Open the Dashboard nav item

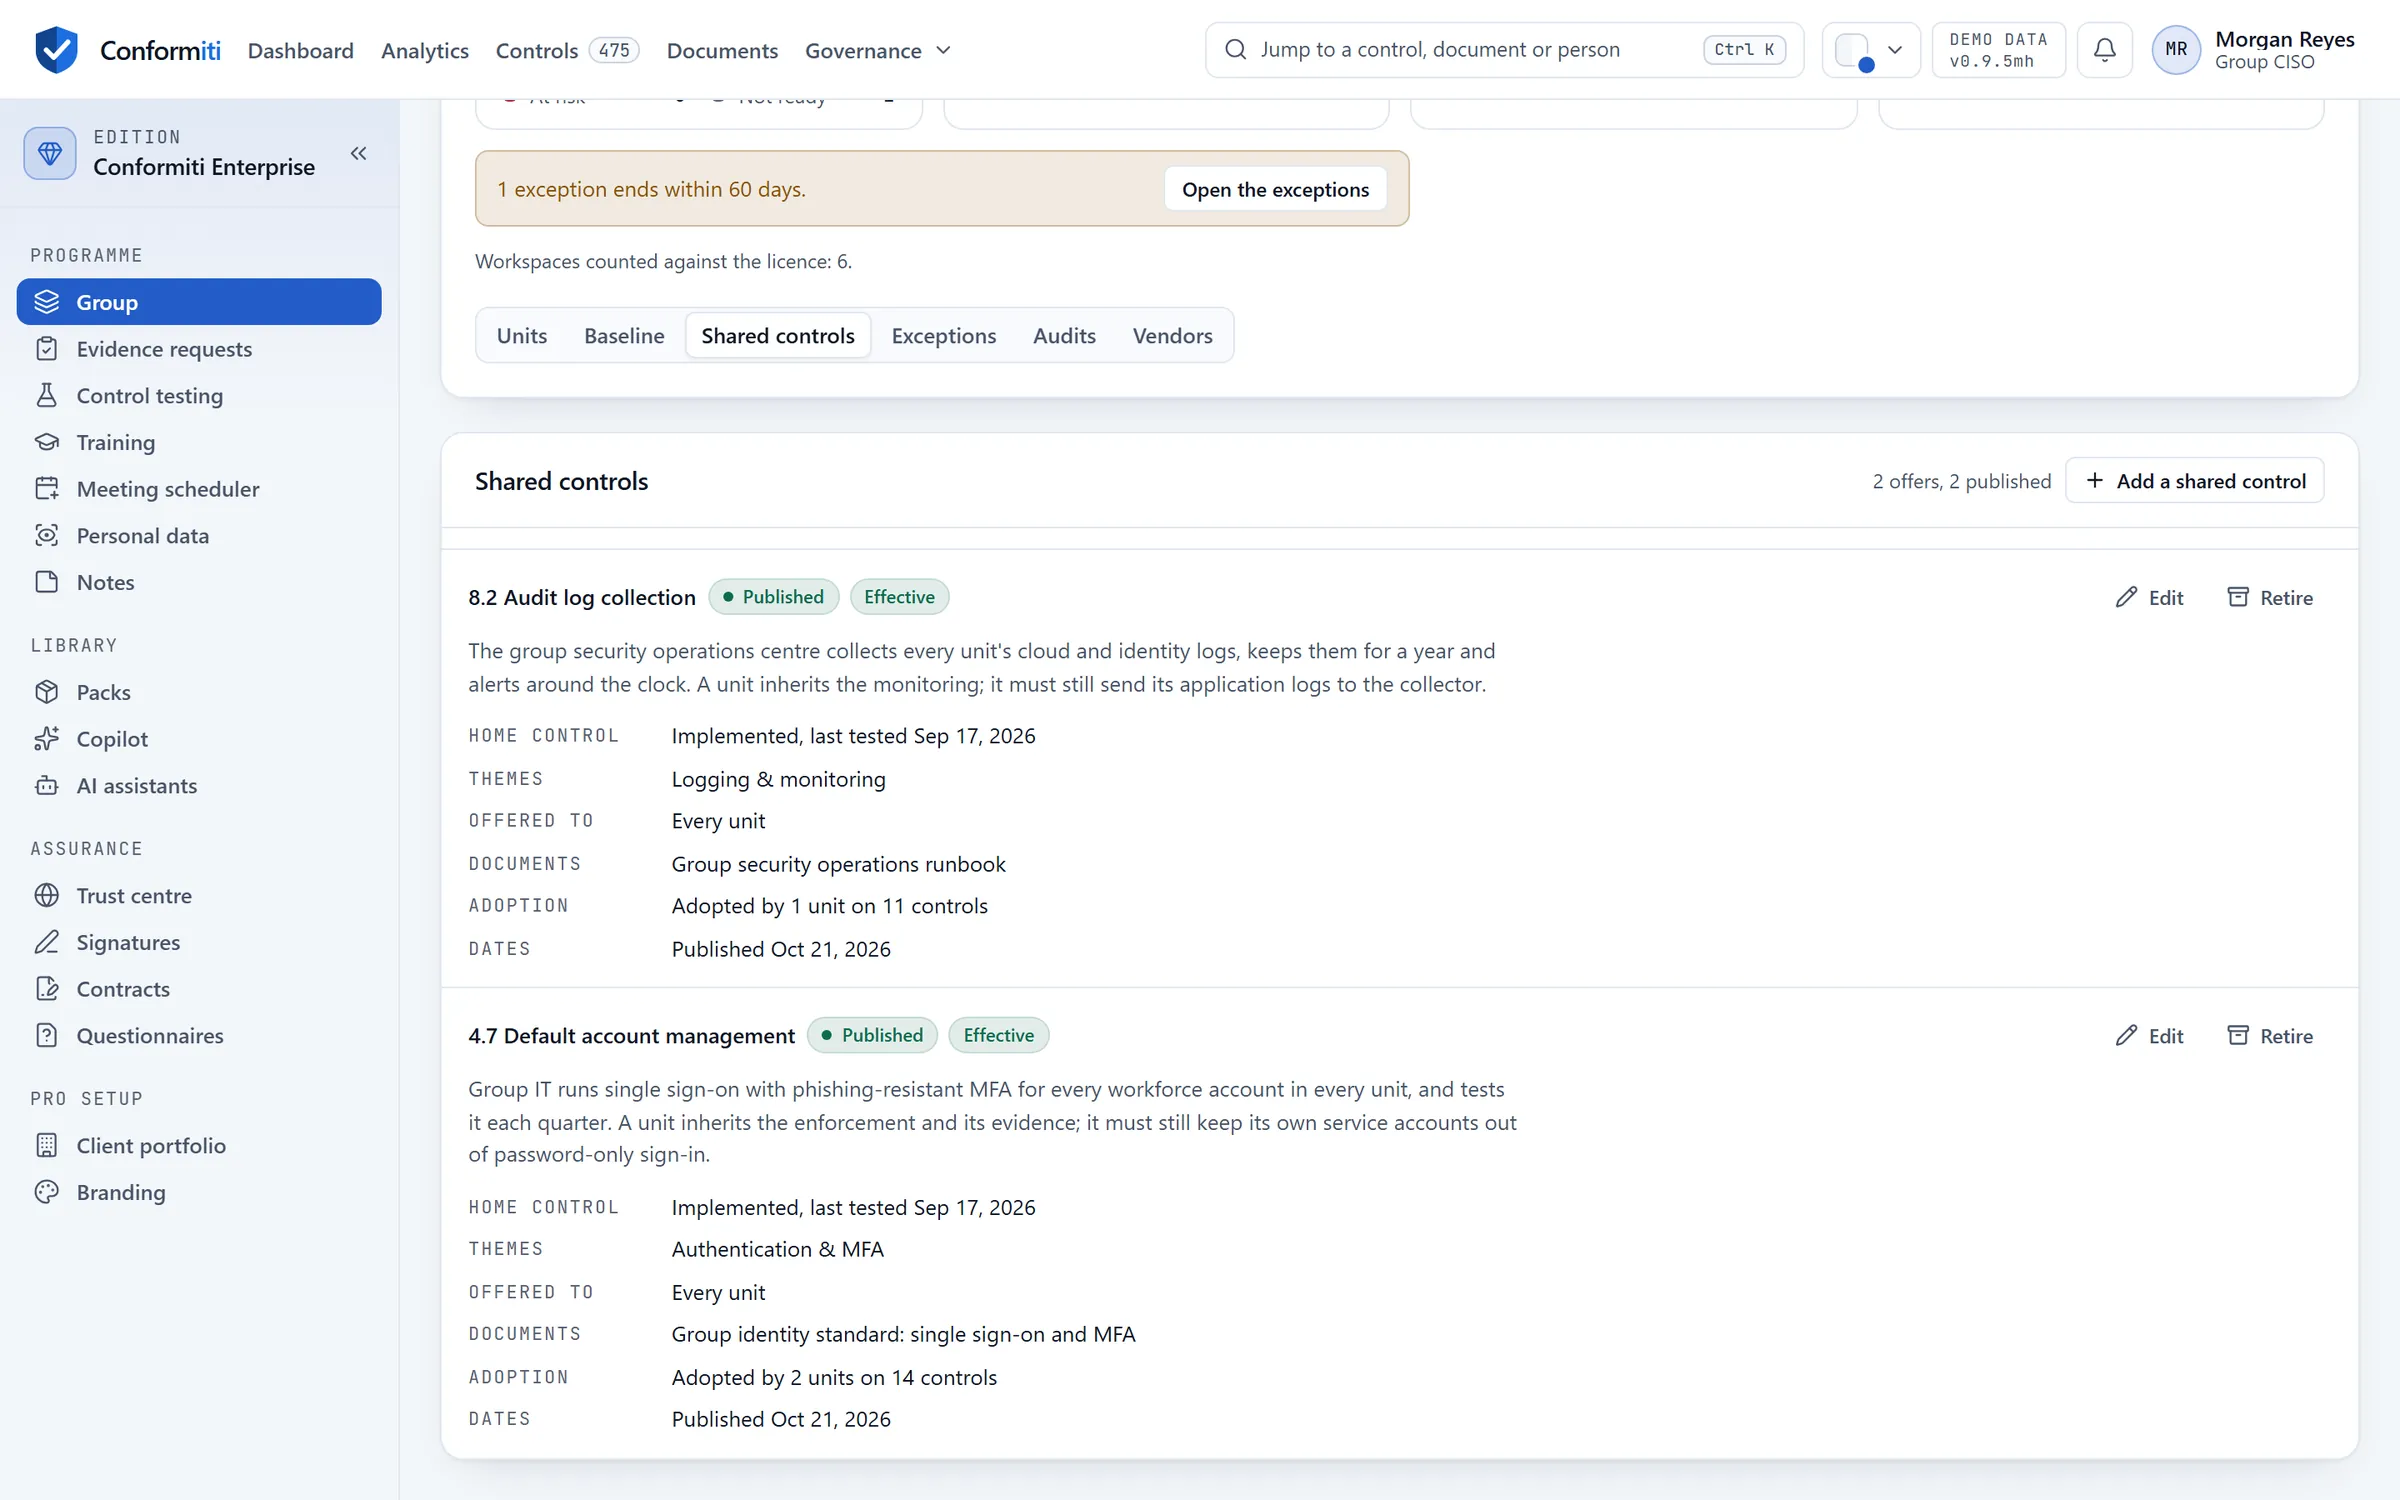pos(300,50)
